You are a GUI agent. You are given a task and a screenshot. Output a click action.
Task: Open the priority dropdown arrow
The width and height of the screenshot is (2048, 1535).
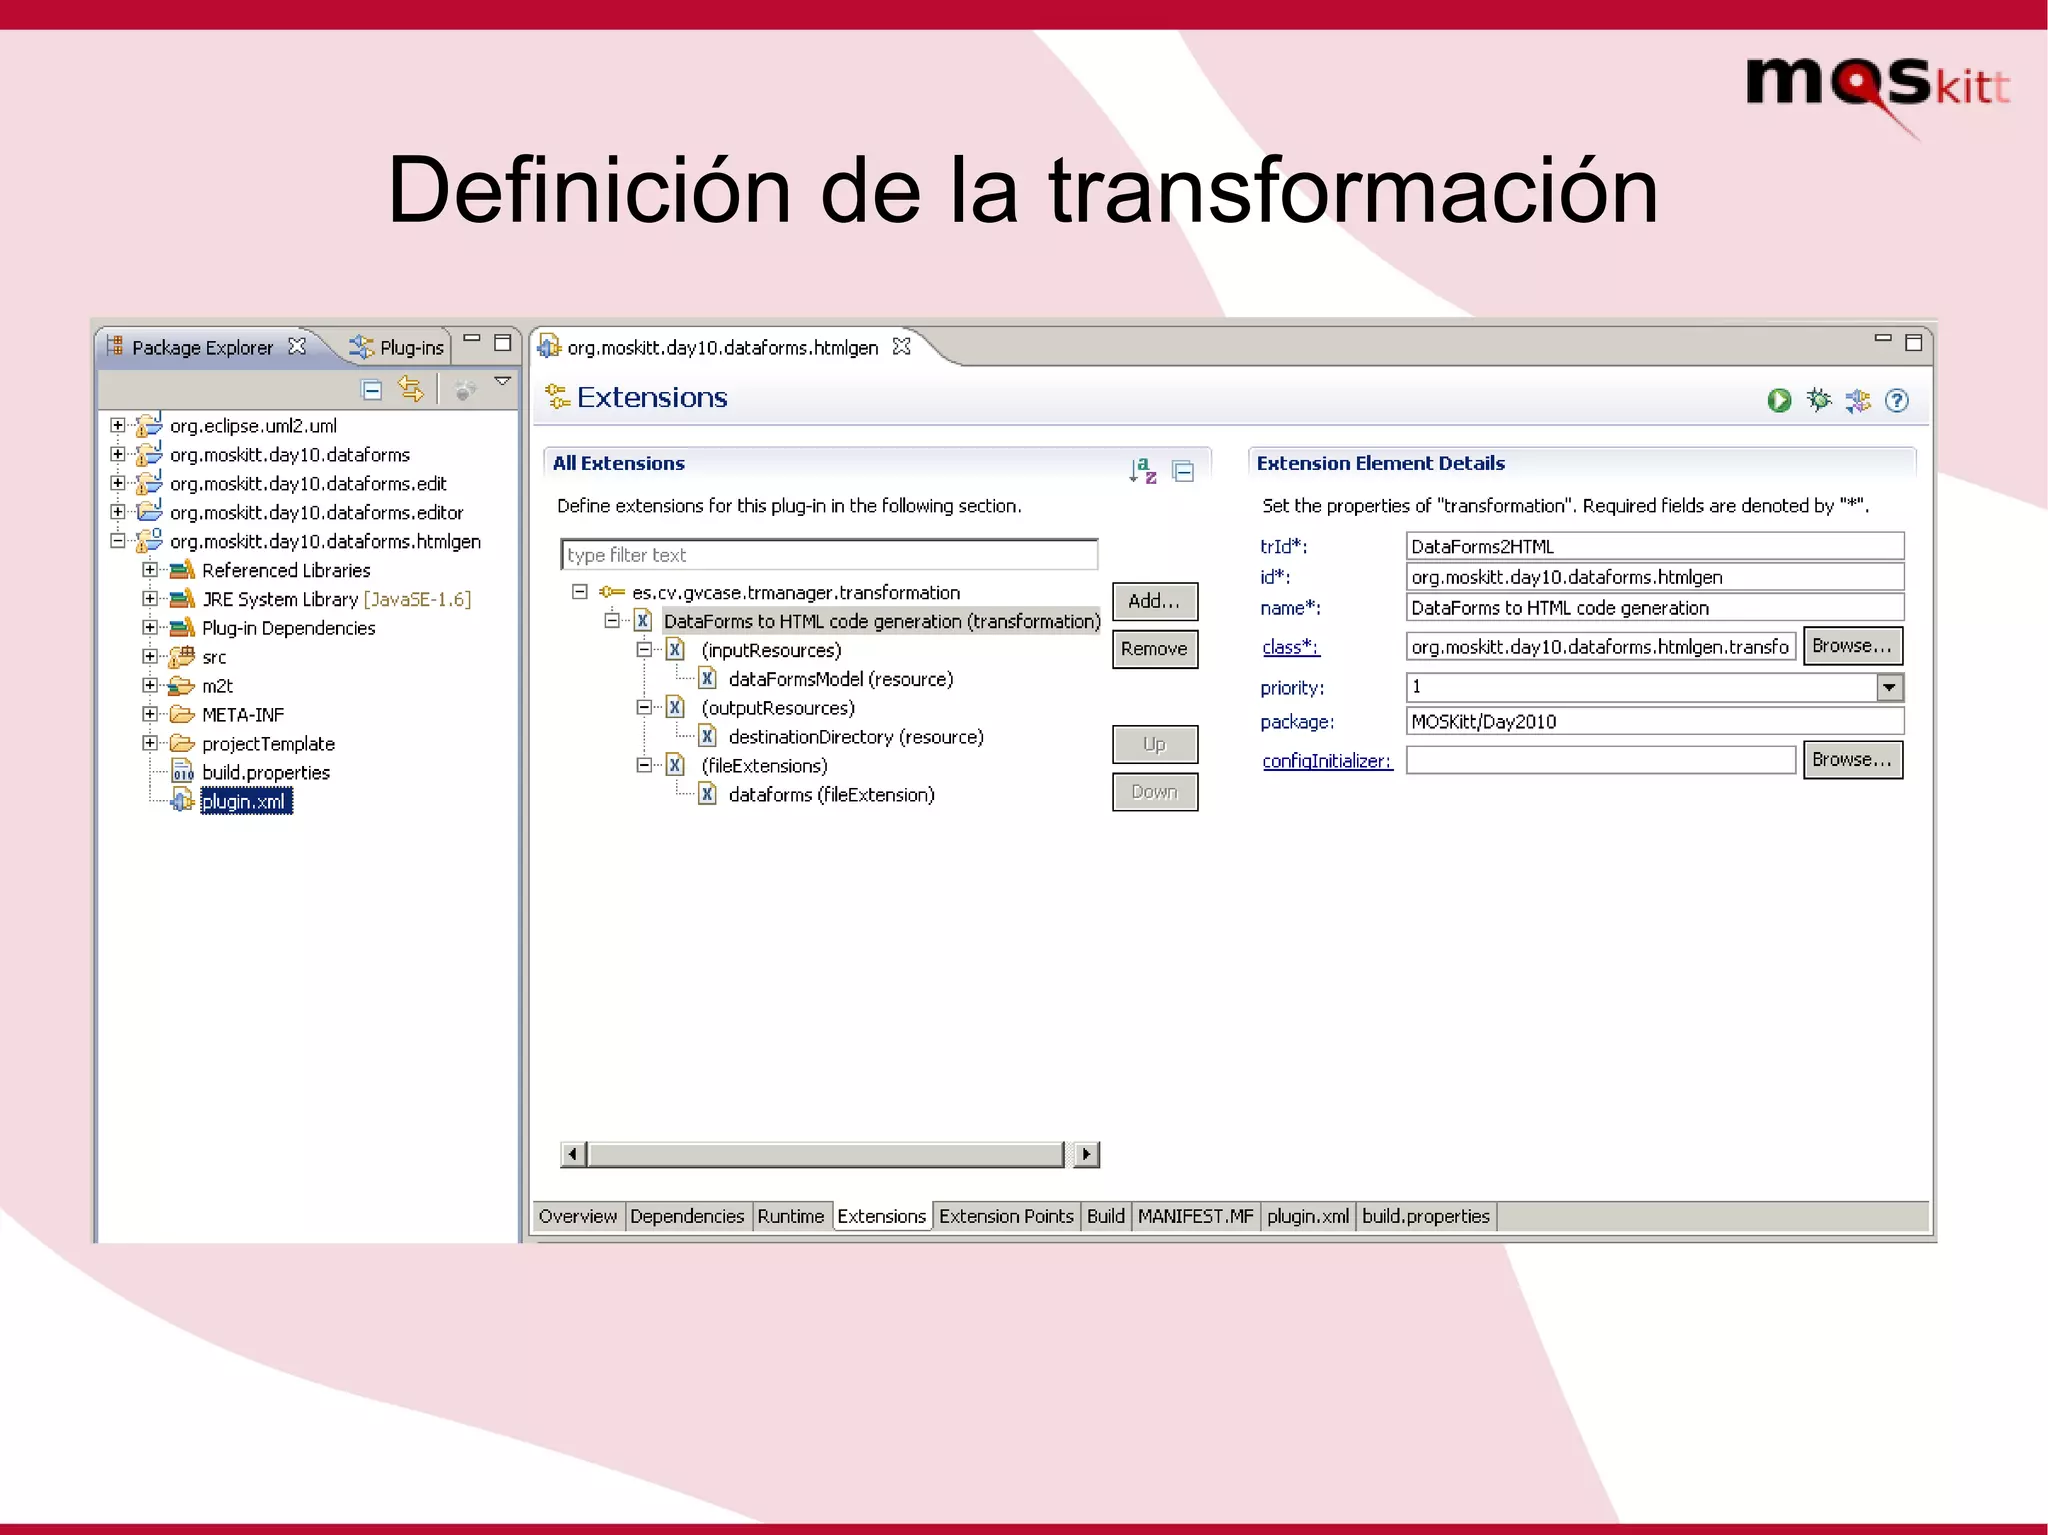pos(1888,687)
